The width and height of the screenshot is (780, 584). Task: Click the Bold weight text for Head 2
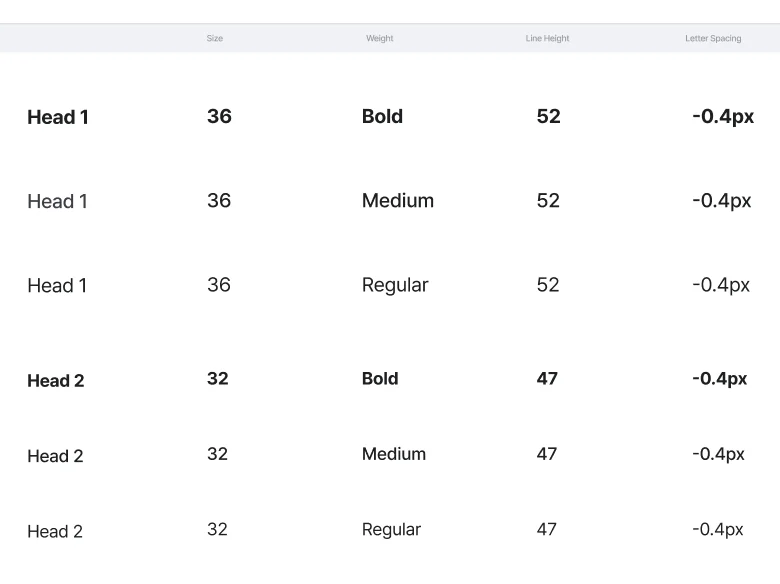[380, 378]
